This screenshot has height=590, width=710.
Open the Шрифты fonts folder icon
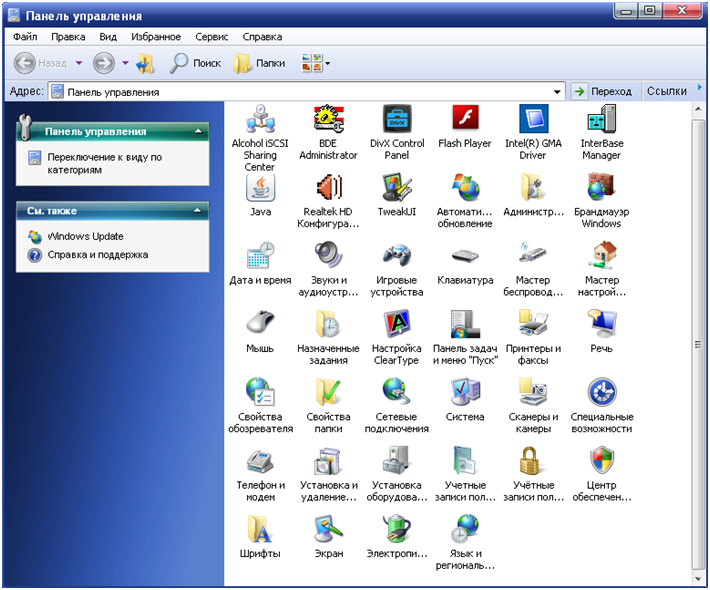point(260,529)
